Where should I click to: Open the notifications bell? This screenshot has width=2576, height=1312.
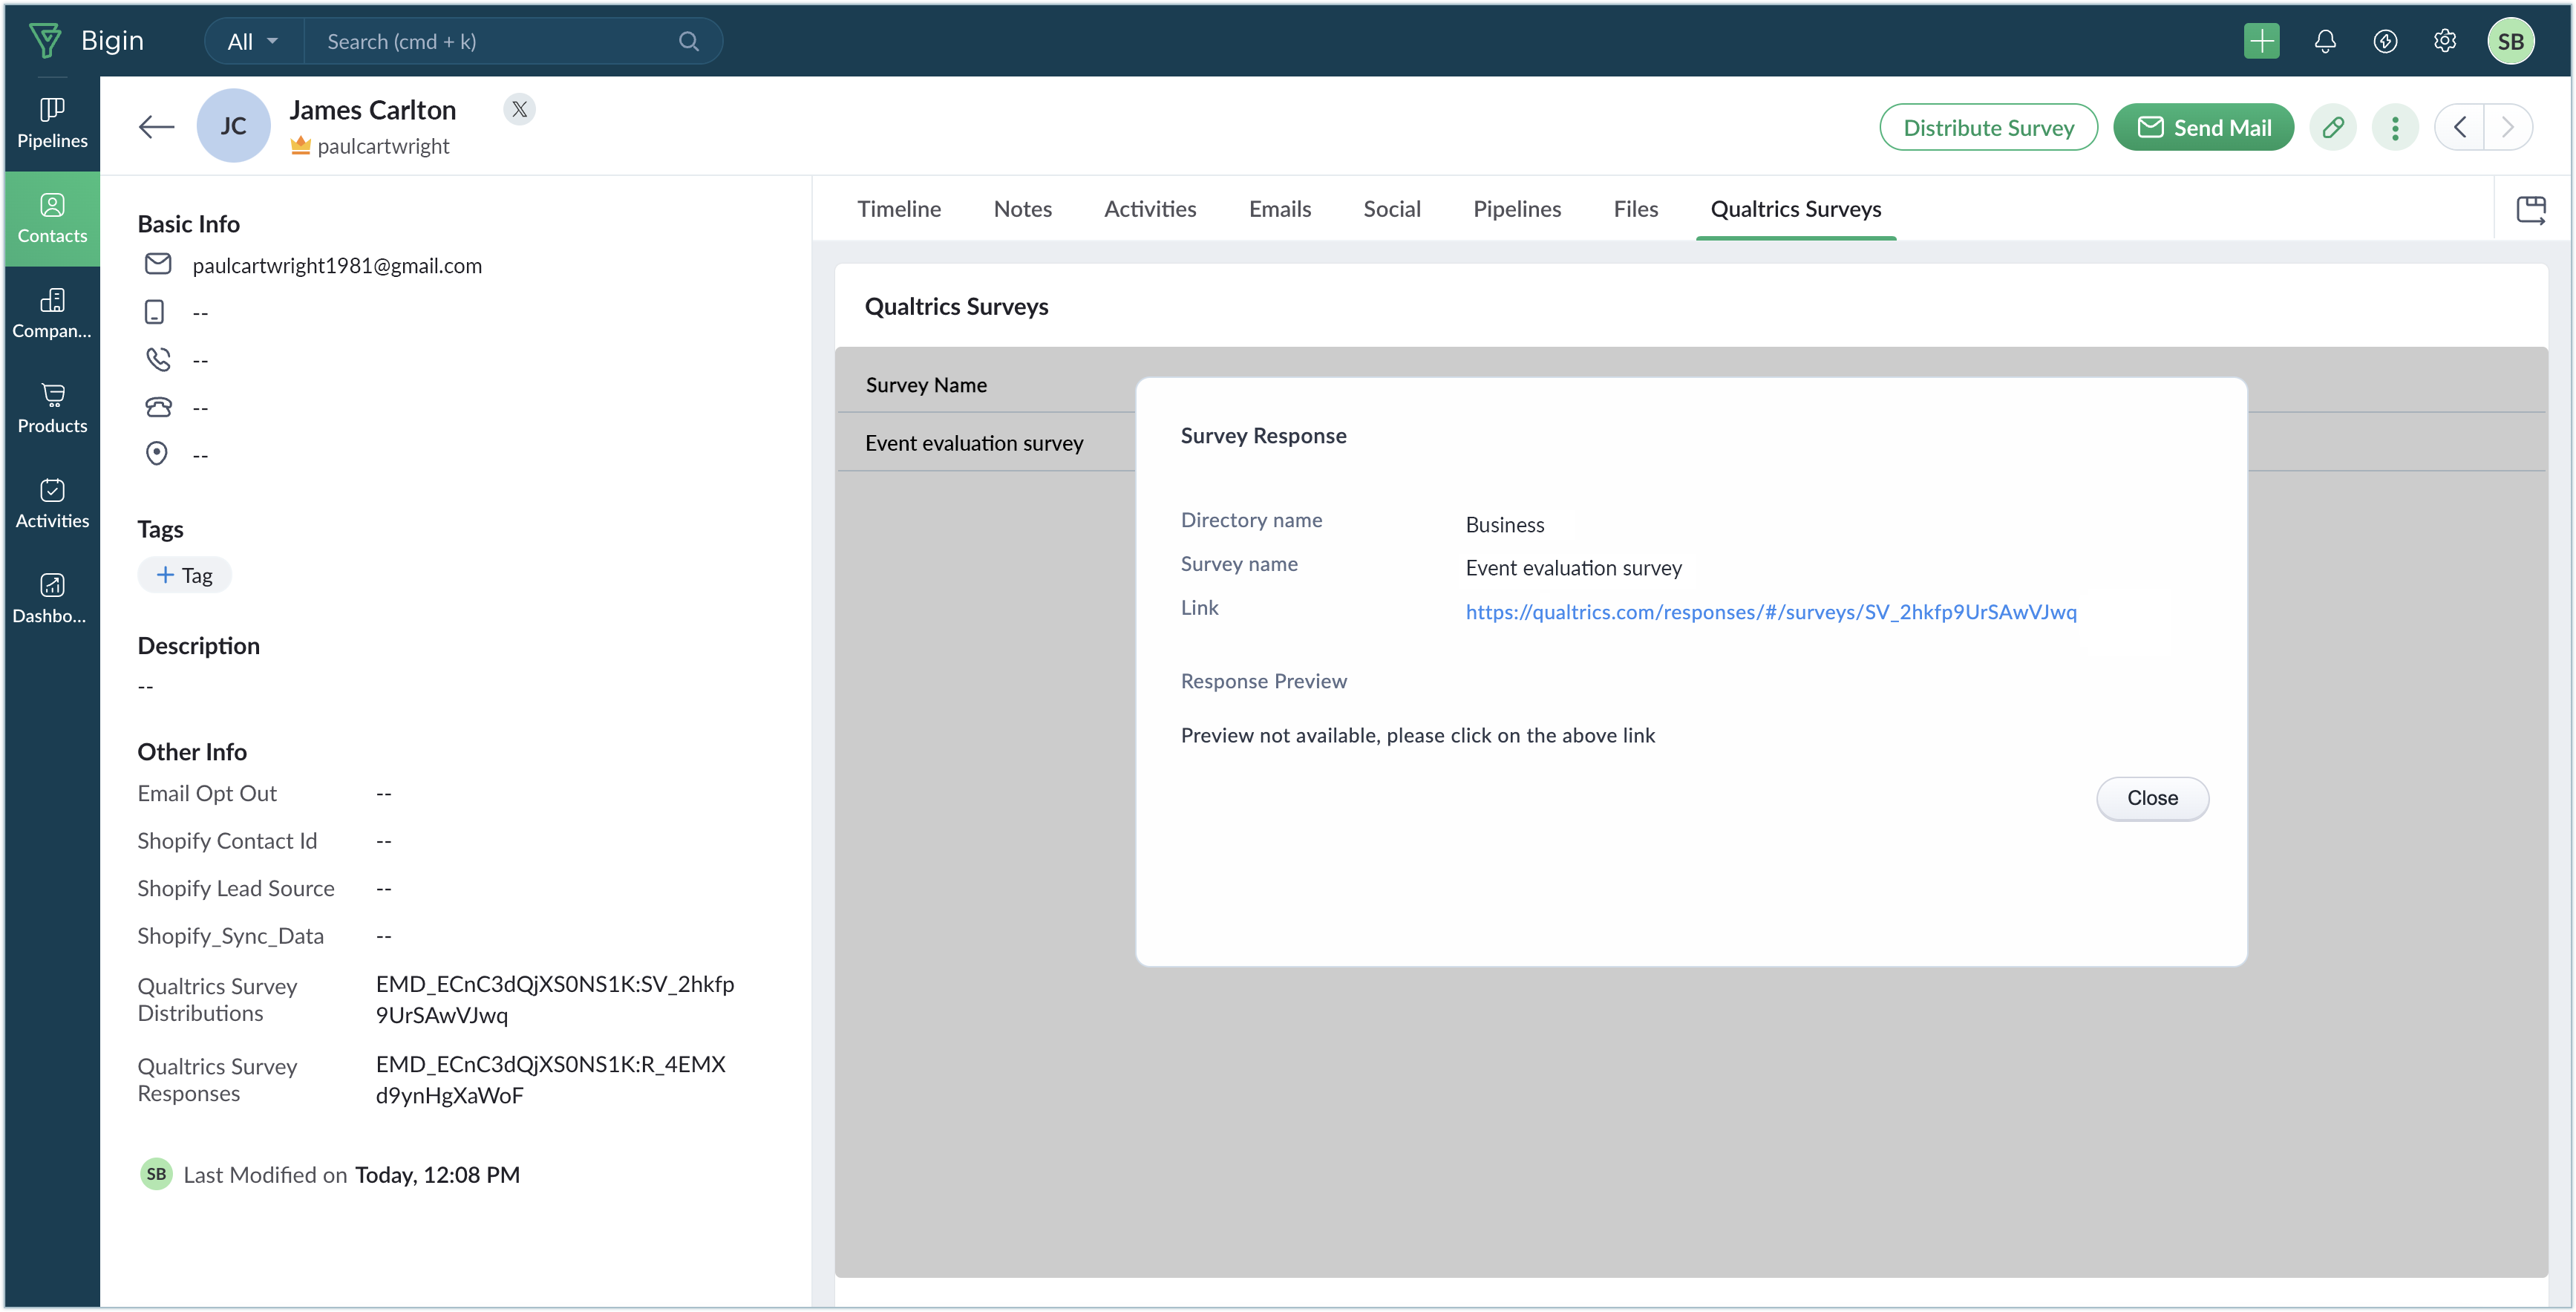(x=2325, y=41)
